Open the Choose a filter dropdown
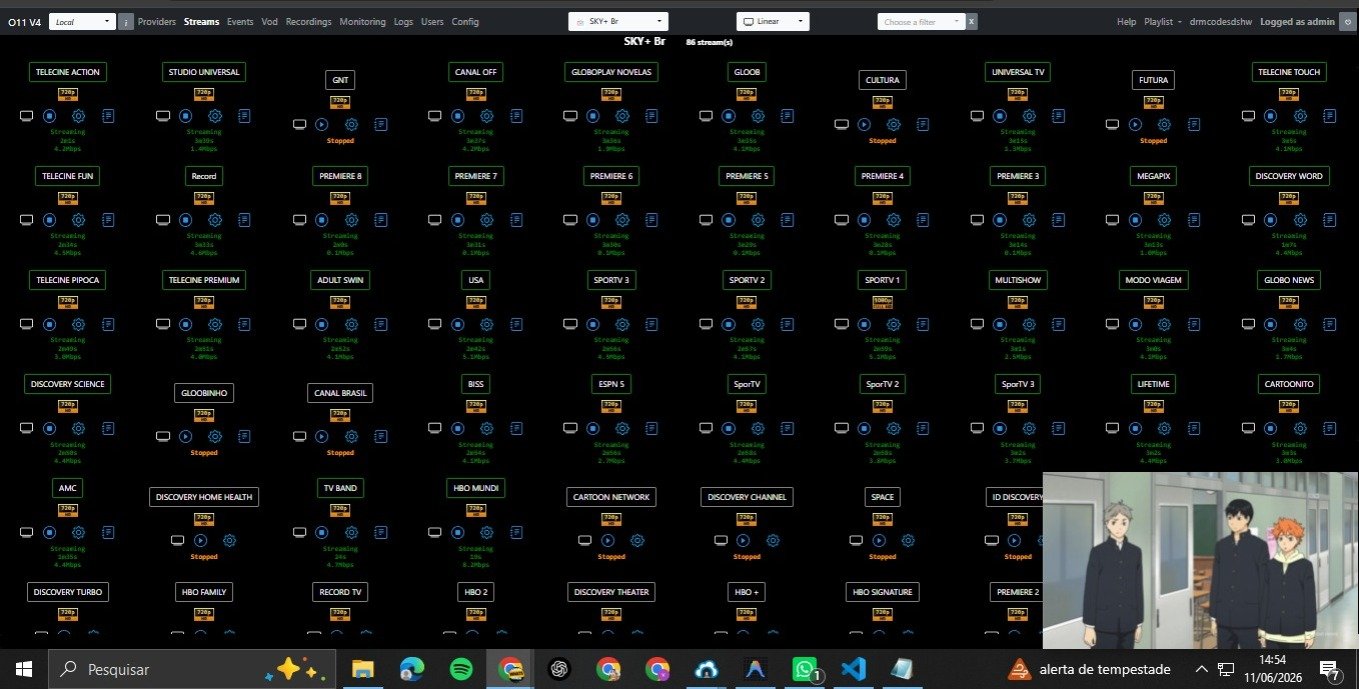This screenshot has width=1359, height=689. pos(922,21)
